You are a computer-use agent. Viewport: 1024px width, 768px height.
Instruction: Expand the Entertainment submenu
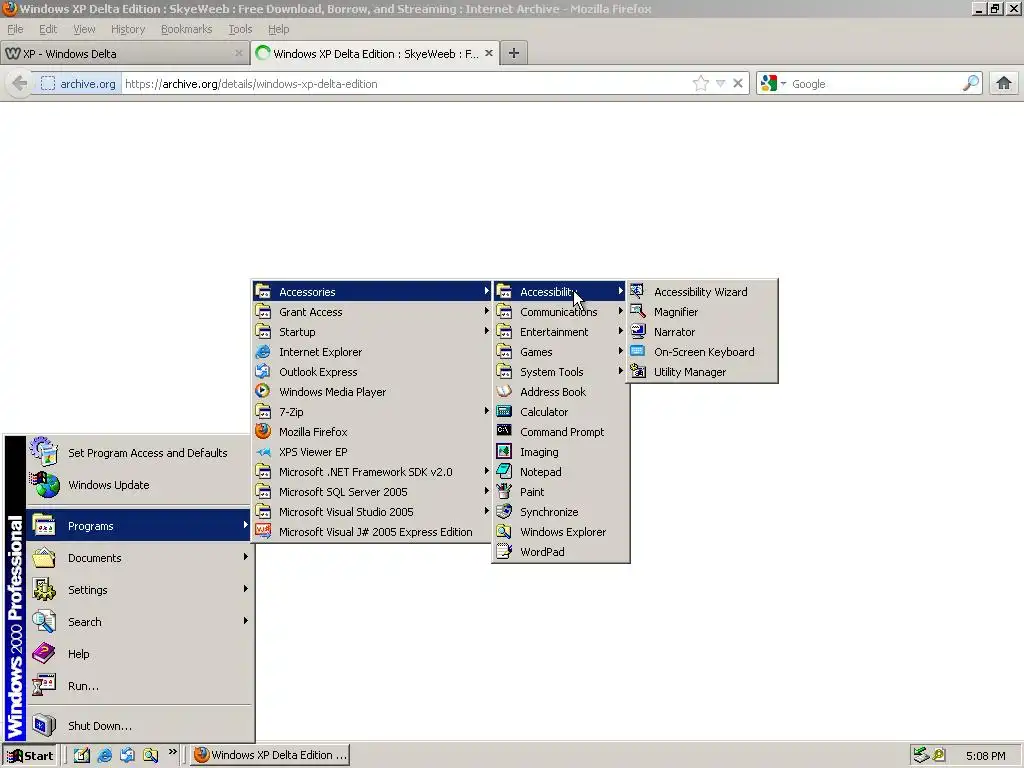(560, 332)
